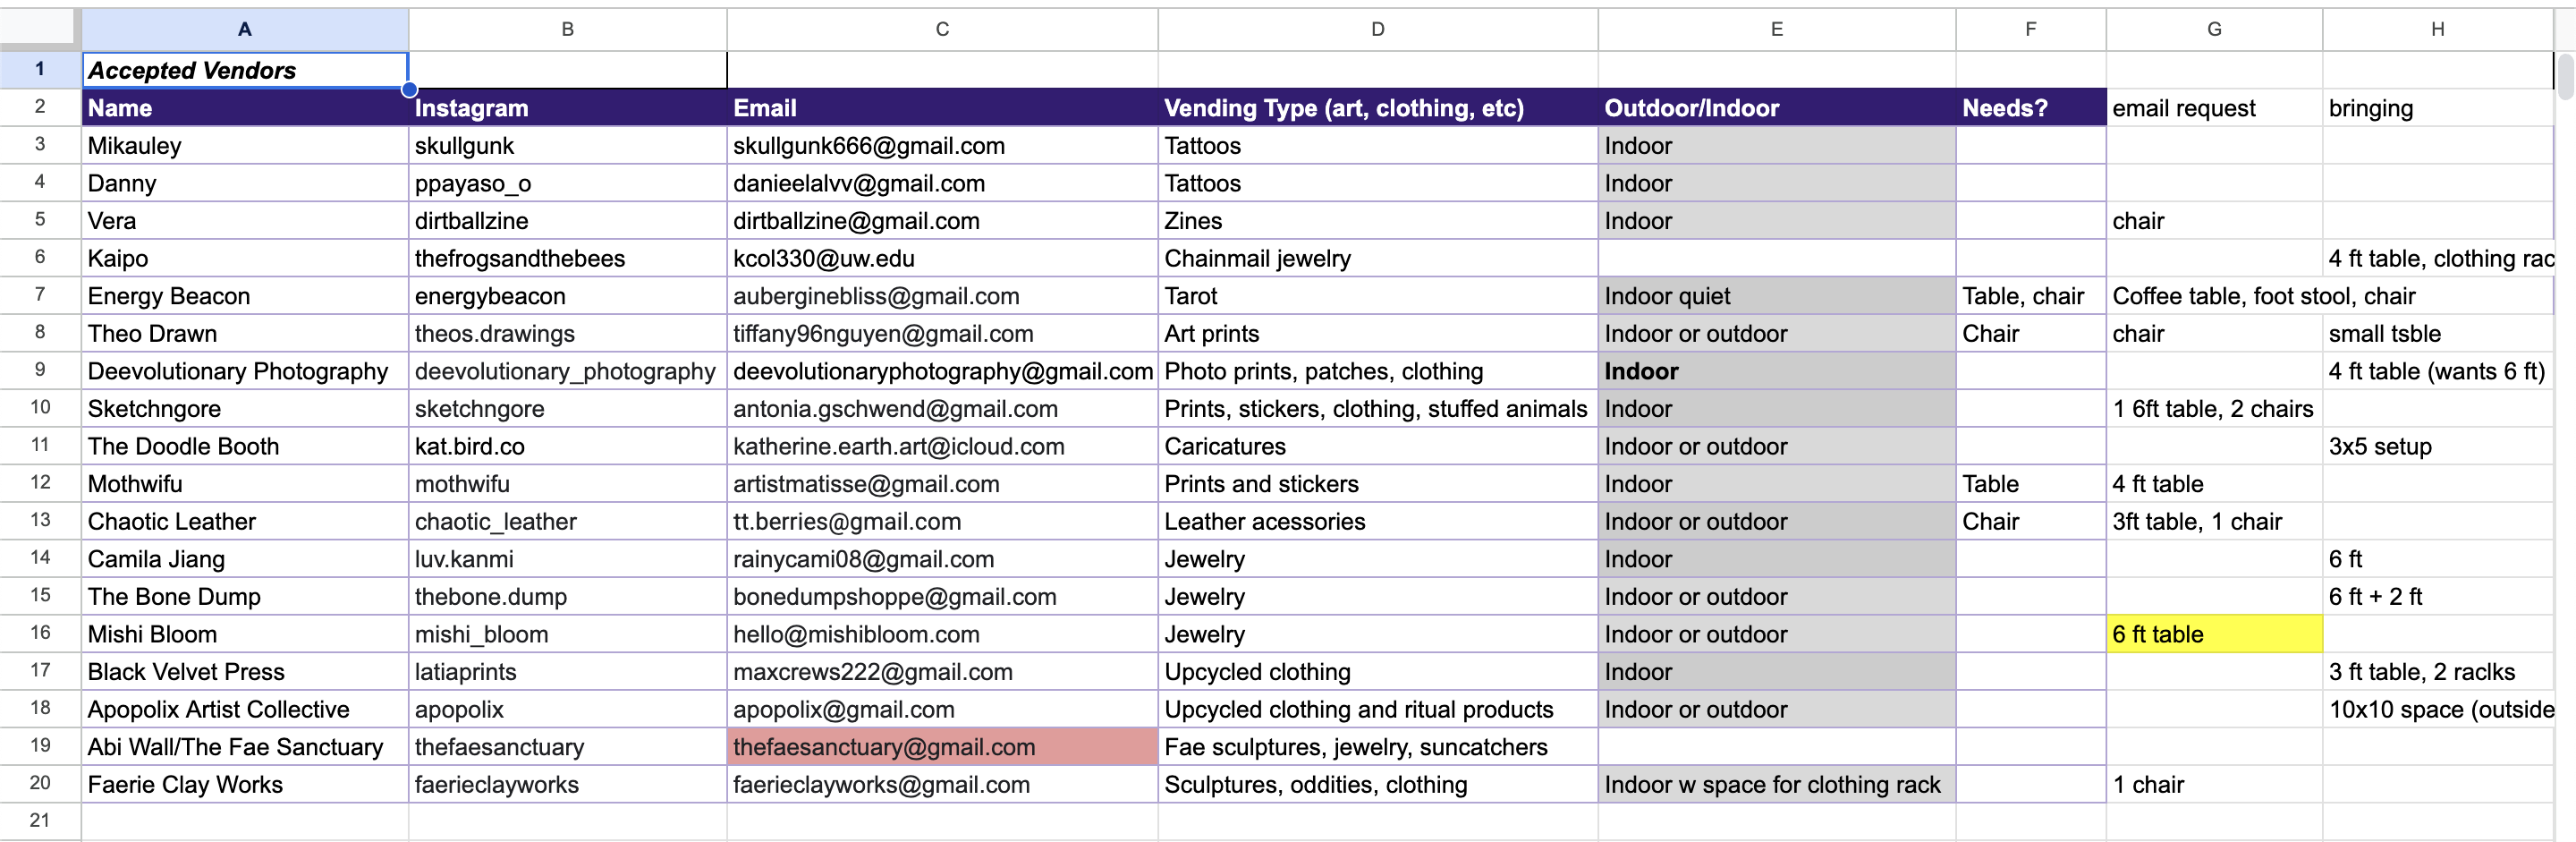
Task: Click the 'Needs?' header cell
Action: click(2031, 107)
